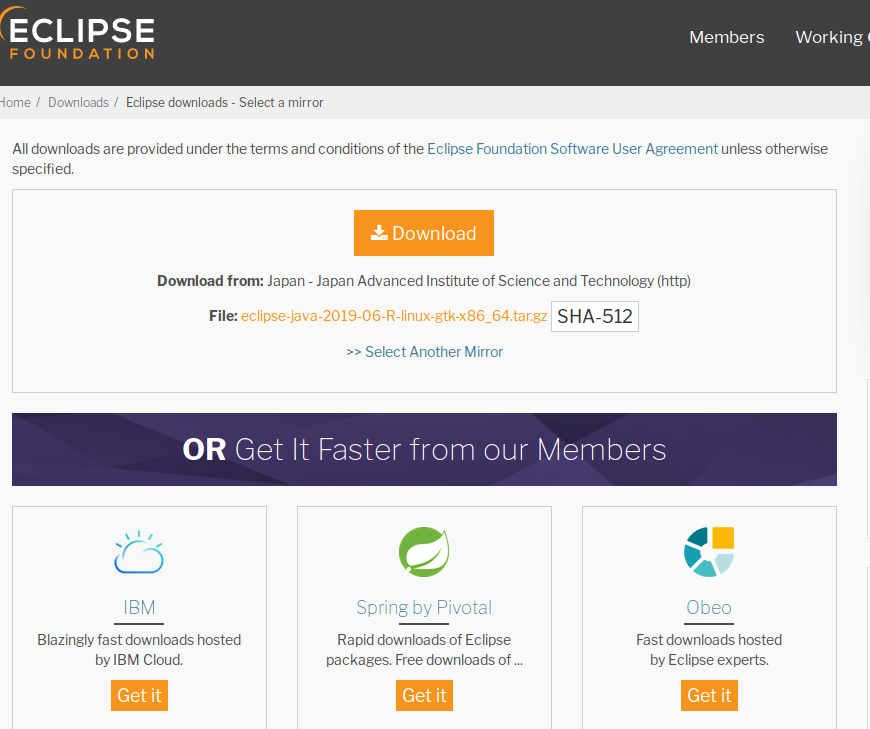This screenshot has height=729, width=870.
Task: Click text 'Fast downloads hosted by Eclipse experts.'
Action: (x=709, y=650)
